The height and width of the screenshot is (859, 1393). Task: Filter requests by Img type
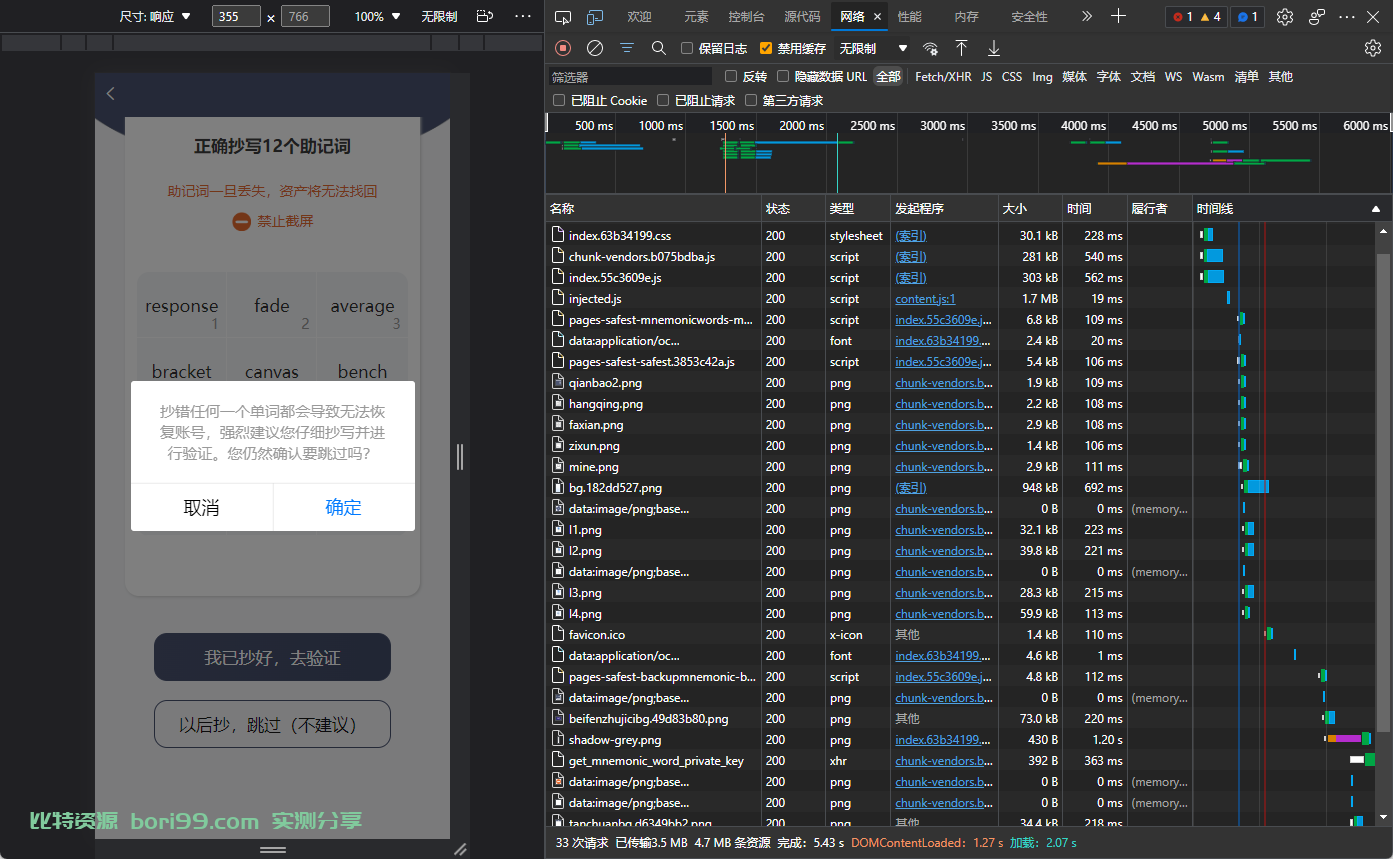1042,76
